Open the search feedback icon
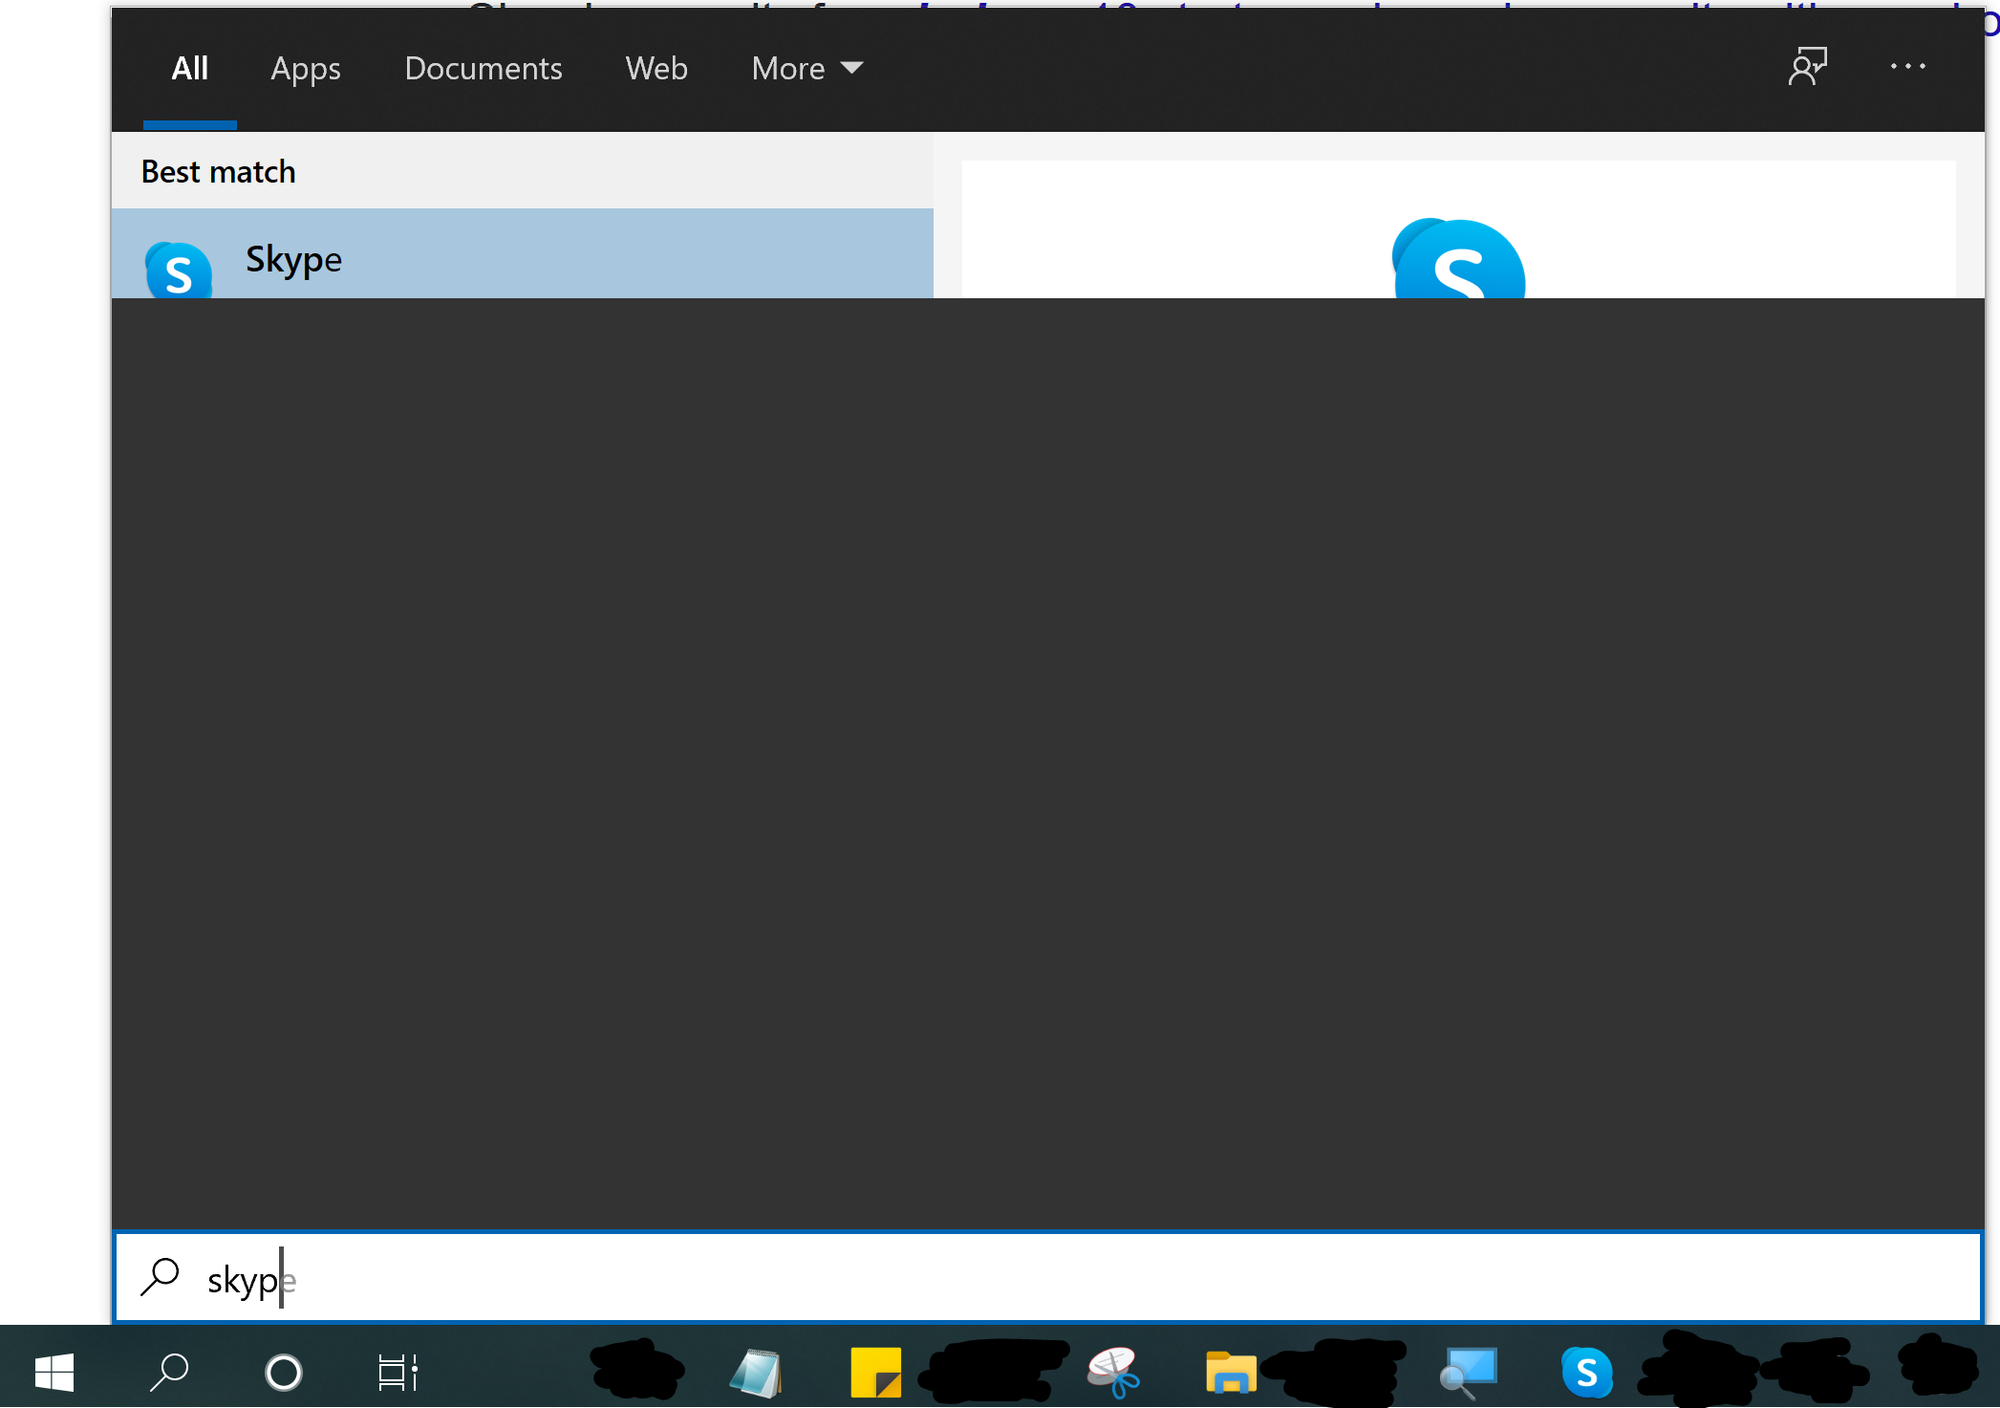 pos(1807,67)
